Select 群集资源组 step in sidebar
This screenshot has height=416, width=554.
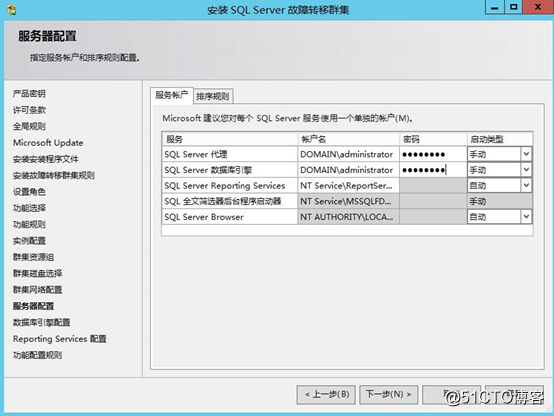(34, 257)
